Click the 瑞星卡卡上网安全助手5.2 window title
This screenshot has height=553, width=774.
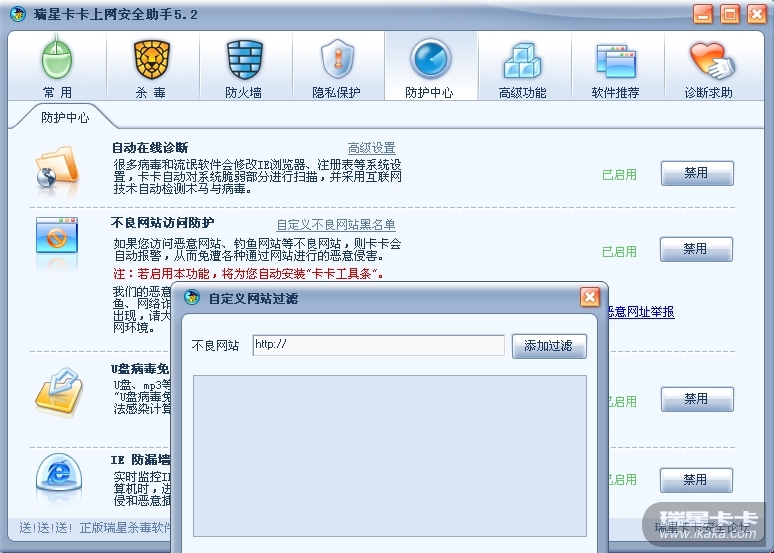(x=116, y=14)
